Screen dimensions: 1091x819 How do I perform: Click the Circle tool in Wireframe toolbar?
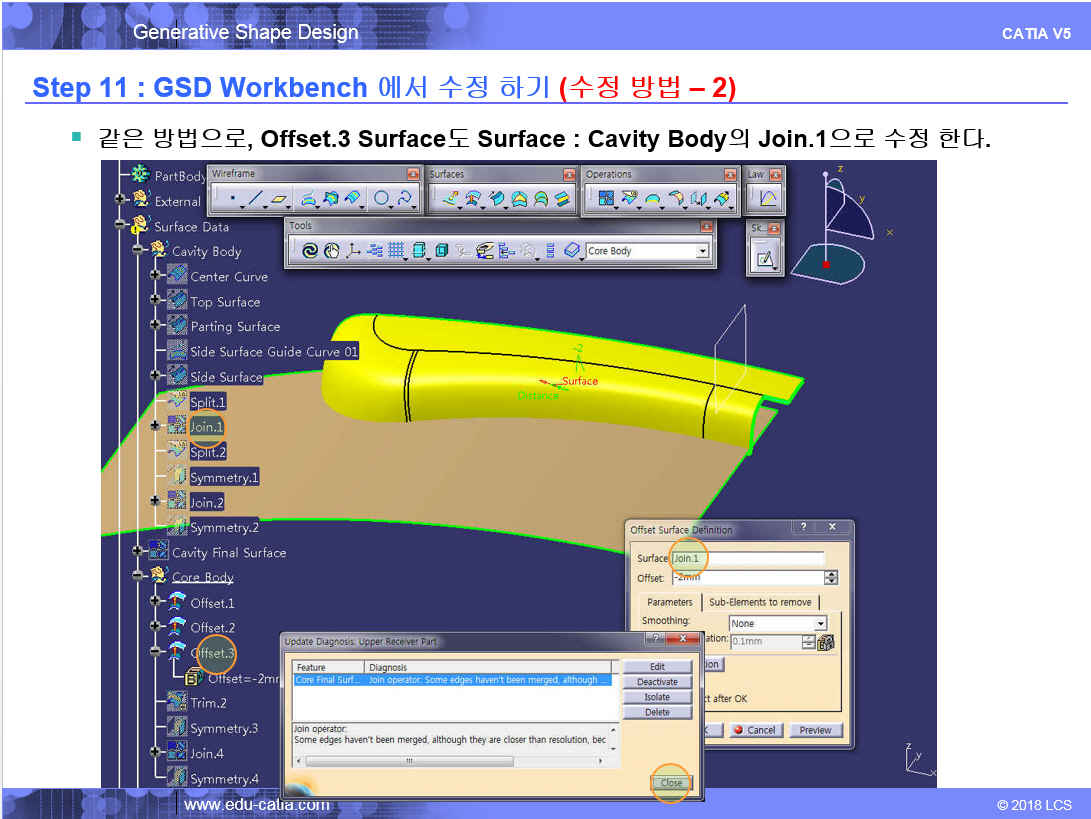point(381,199)
